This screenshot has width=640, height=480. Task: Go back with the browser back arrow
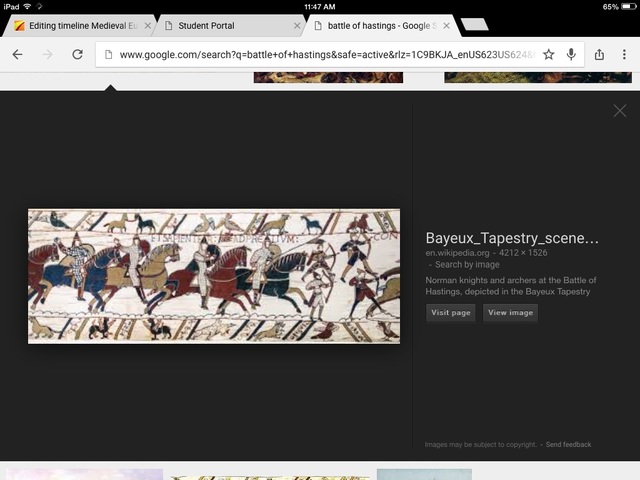point(18,54)
